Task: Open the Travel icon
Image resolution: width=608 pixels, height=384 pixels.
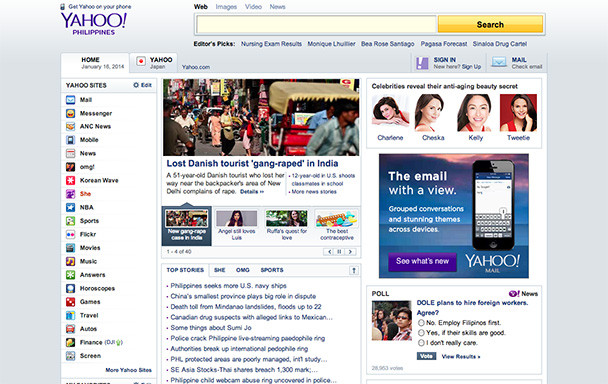Action: pyautogui.click(x=70, y=315)
